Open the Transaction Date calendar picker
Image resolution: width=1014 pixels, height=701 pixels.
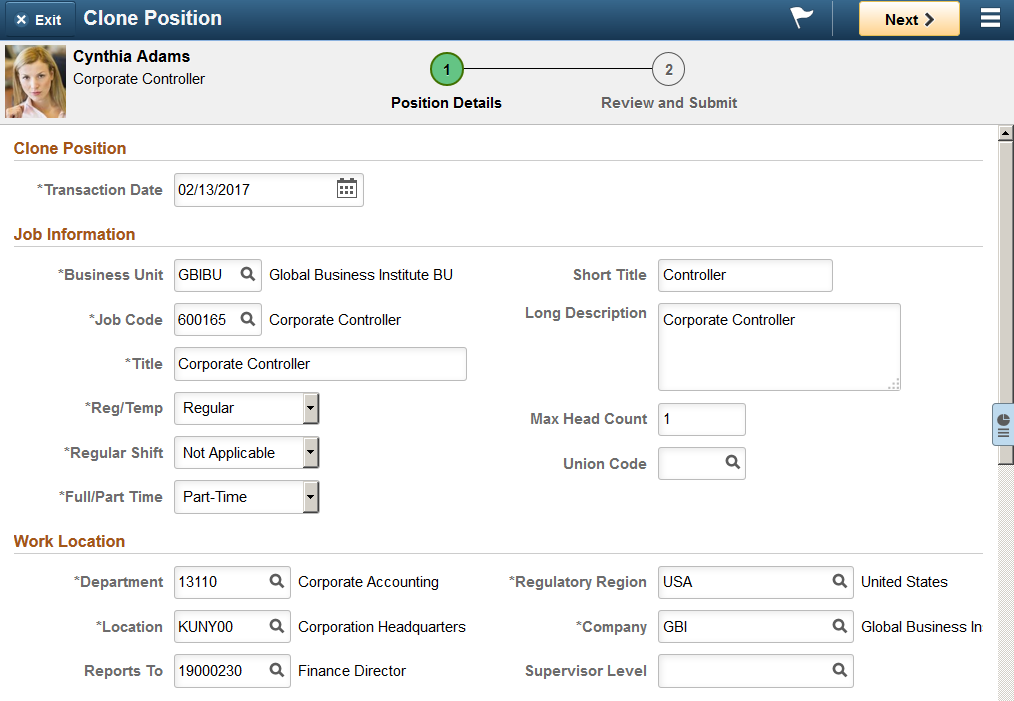coord(347,189)
